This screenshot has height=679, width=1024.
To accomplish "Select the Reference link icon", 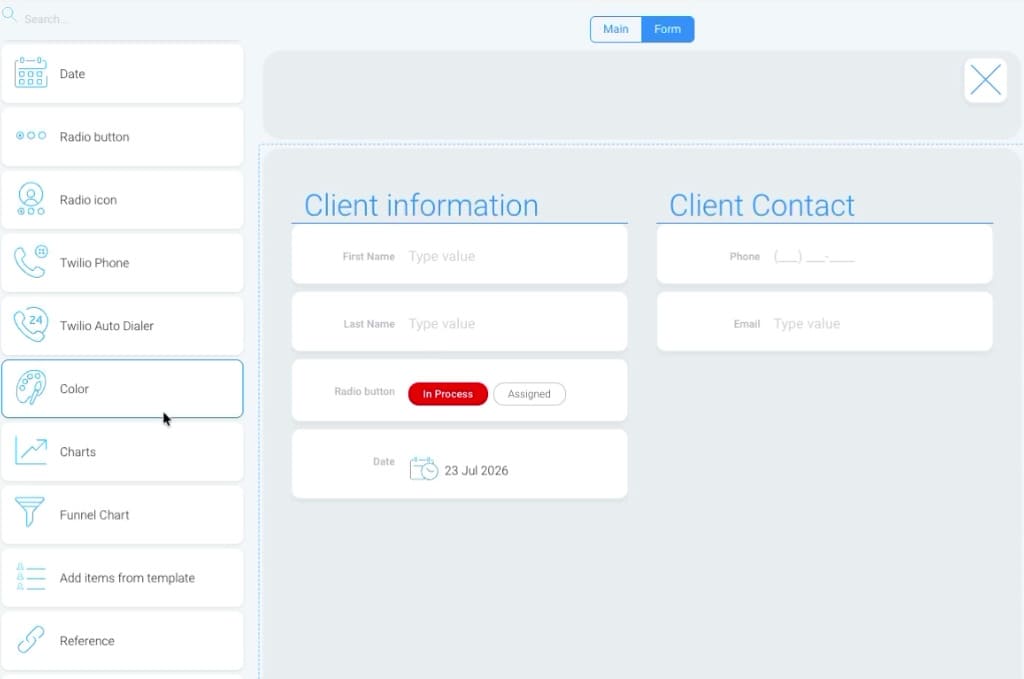I will click(x=31, y=640).
